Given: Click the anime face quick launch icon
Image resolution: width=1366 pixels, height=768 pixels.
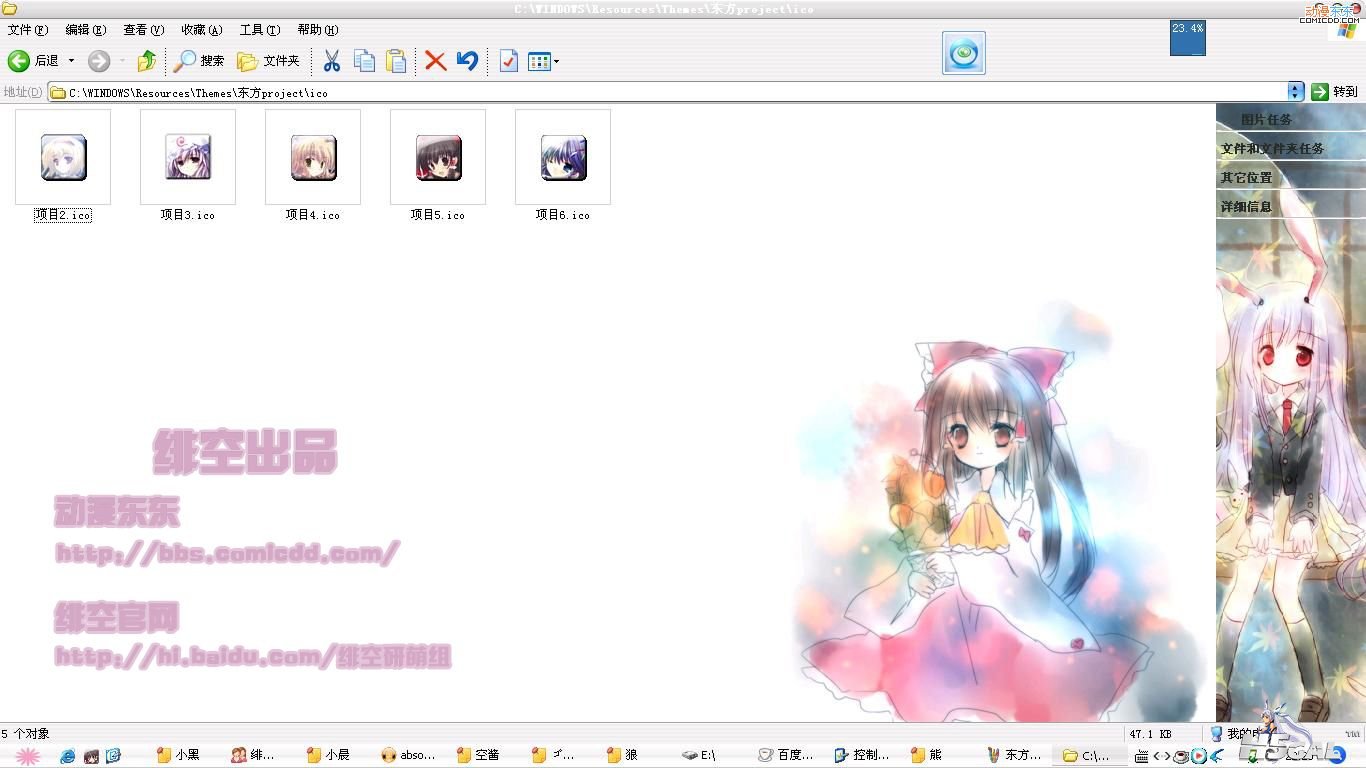Looking at the screenshot, I should coord(91,756).
